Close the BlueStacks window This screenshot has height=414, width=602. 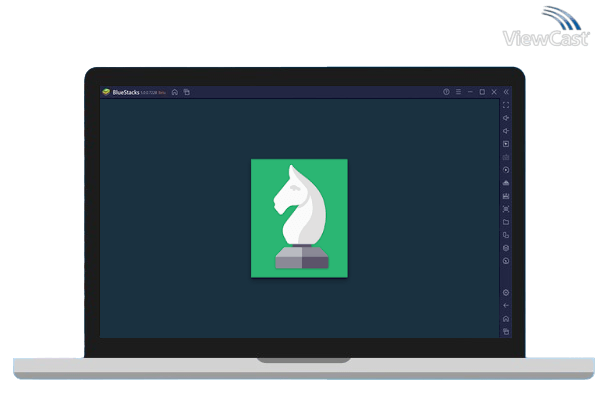coord(494,92)
